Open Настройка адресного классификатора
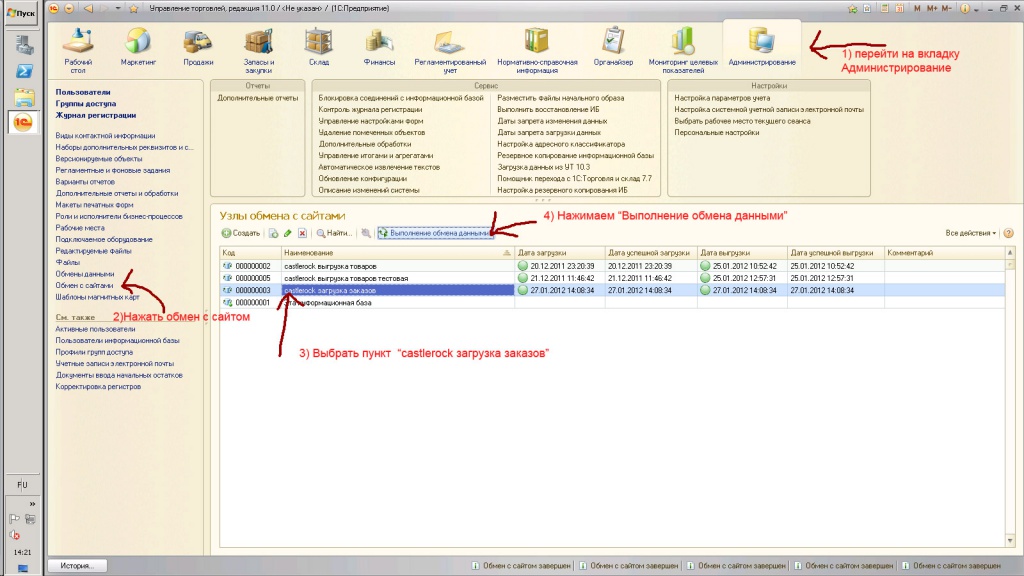Viewport: 1024px width, 576px height. click(561, 144)
